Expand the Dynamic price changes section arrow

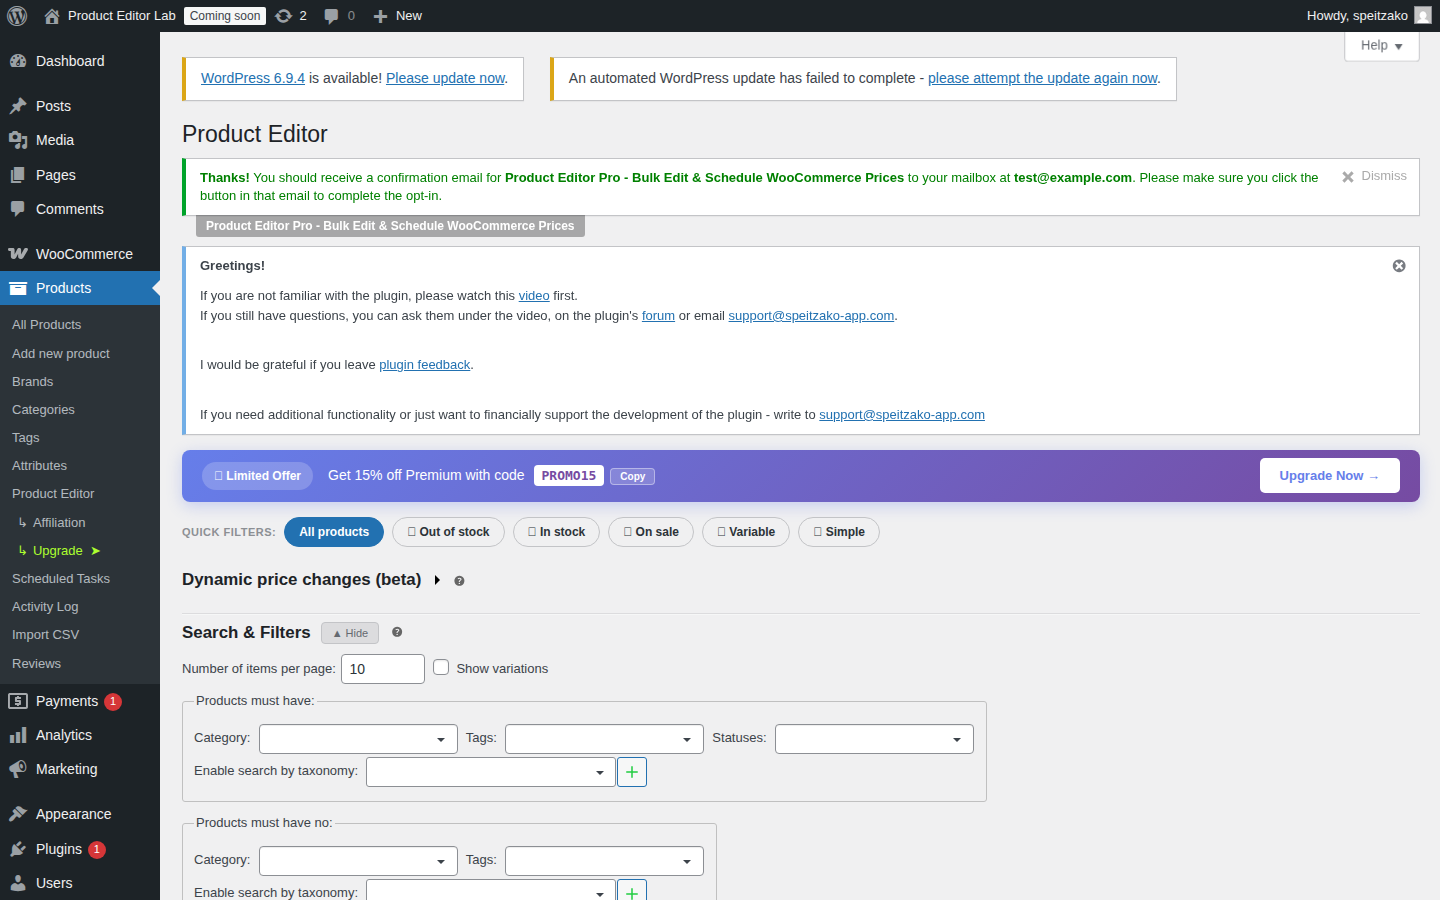[x=437, y=580]
